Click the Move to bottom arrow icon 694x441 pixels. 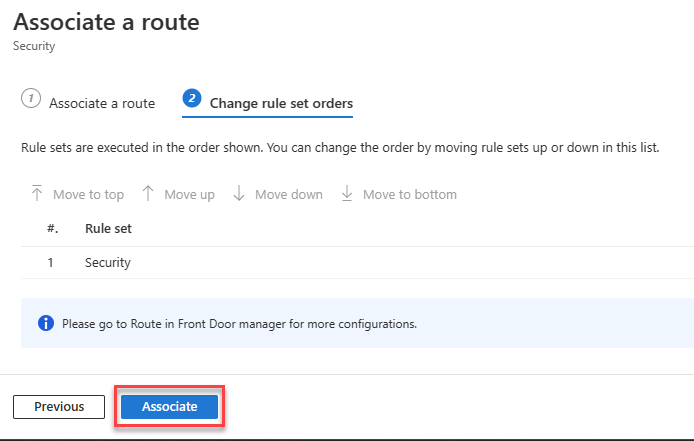point(347,193)
